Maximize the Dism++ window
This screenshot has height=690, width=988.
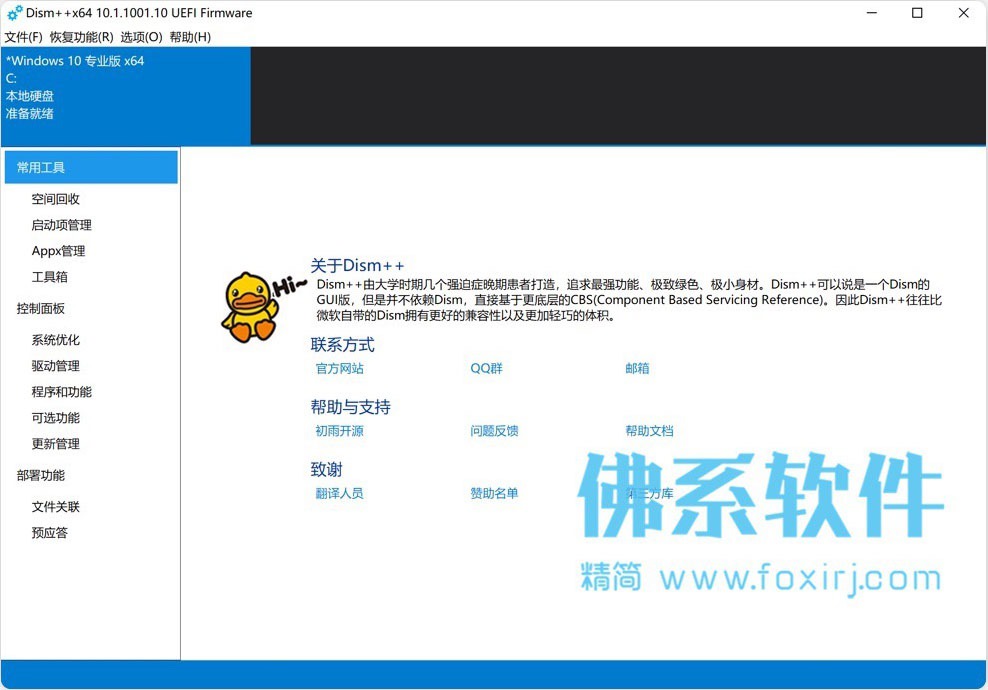[x=917, y=13]
